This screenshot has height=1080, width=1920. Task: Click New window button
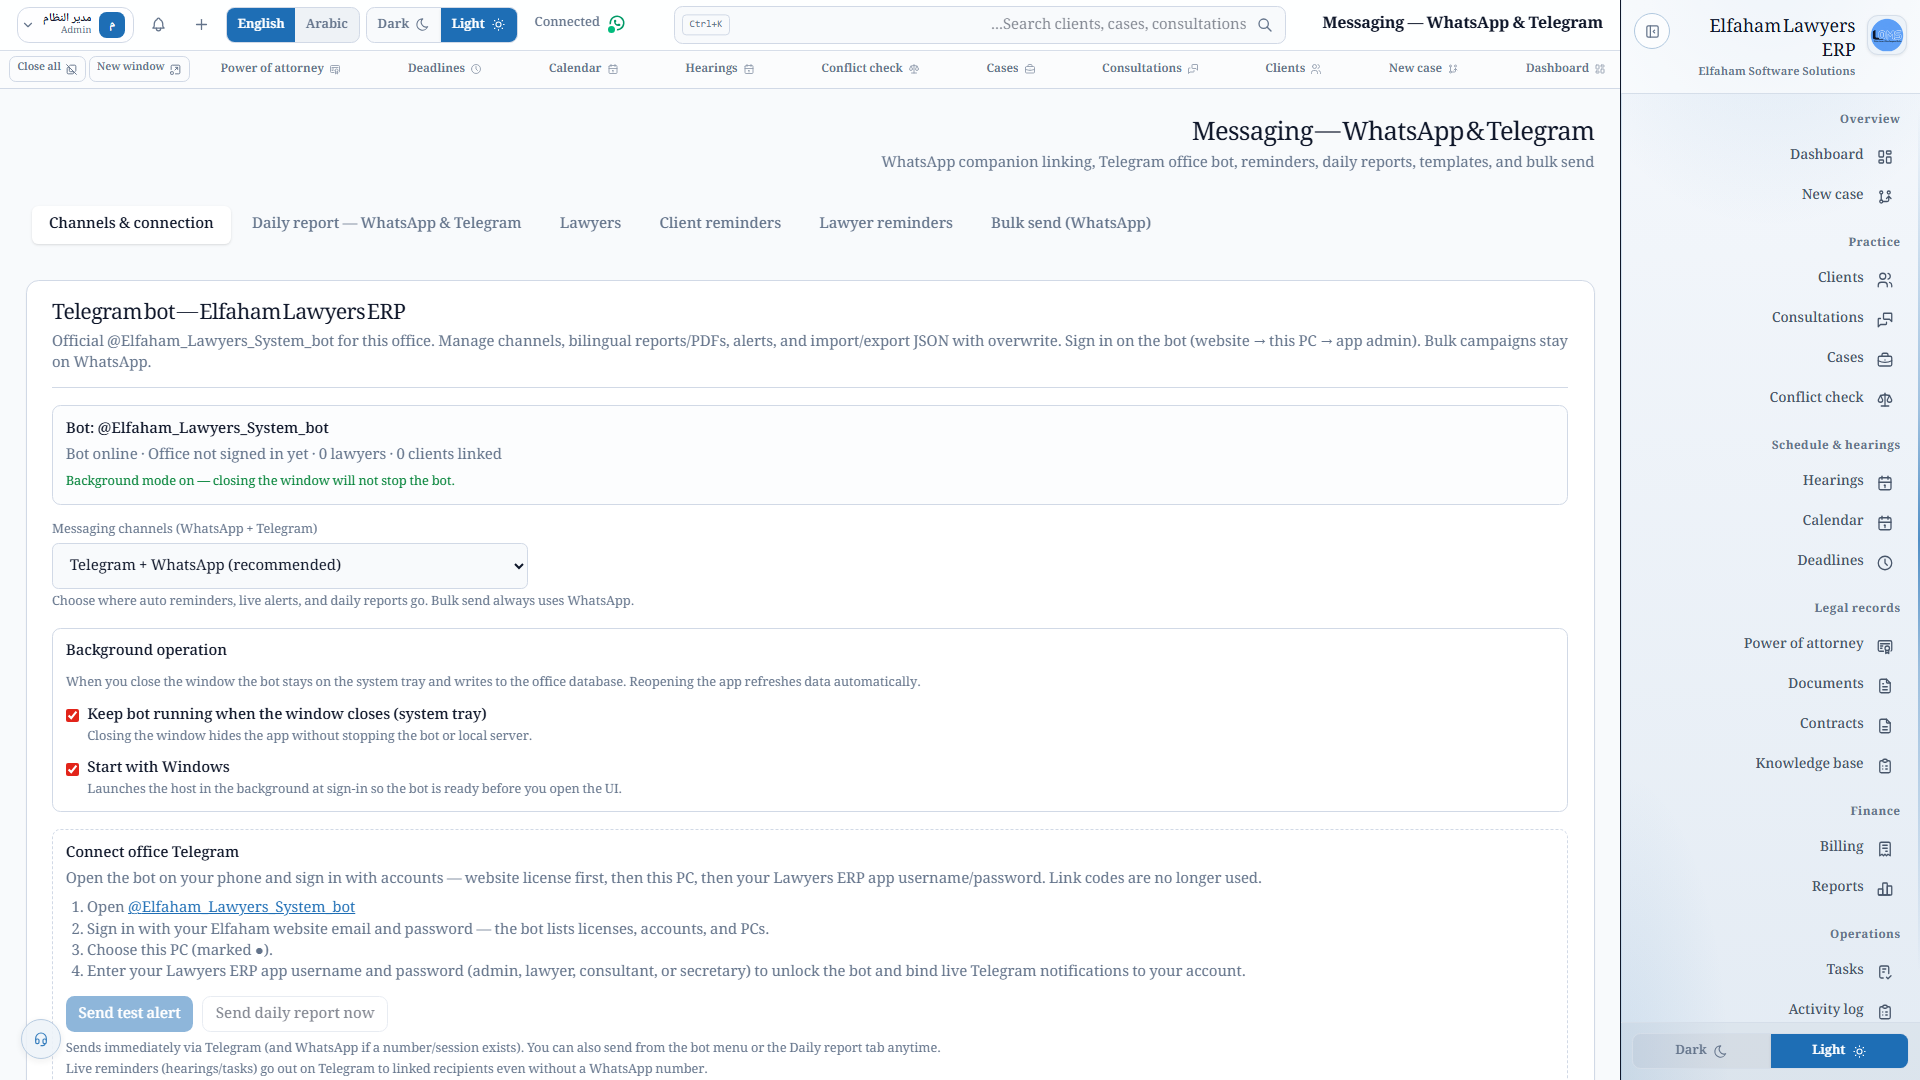[x=139, y=68]
